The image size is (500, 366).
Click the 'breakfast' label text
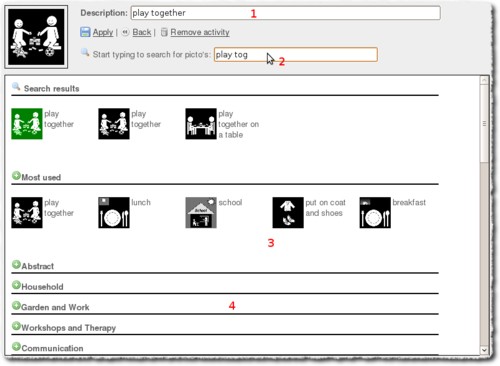pos(409,203)
